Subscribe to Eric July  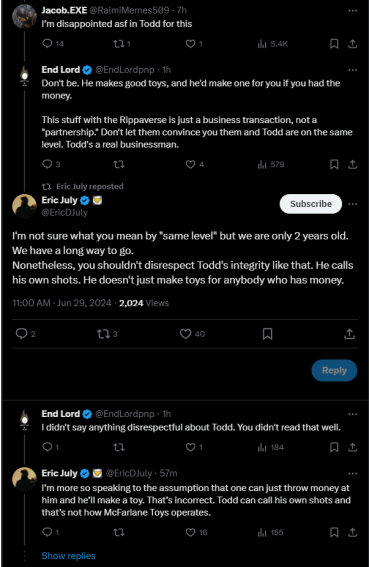311,204
